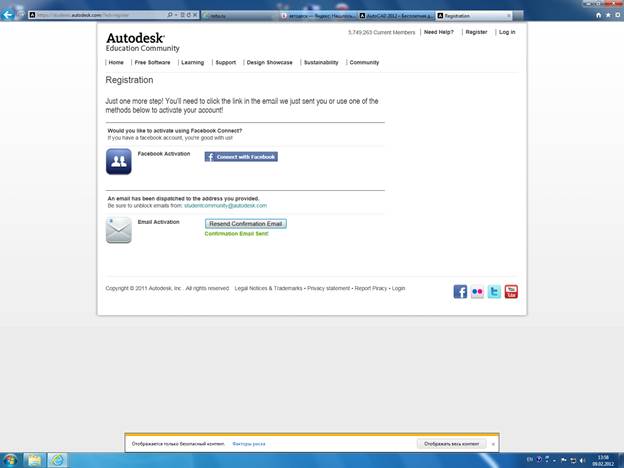The image size is (624, 468).
Task: Switch to the first green-icon browser tab
Action: click(x=240, y=16)
